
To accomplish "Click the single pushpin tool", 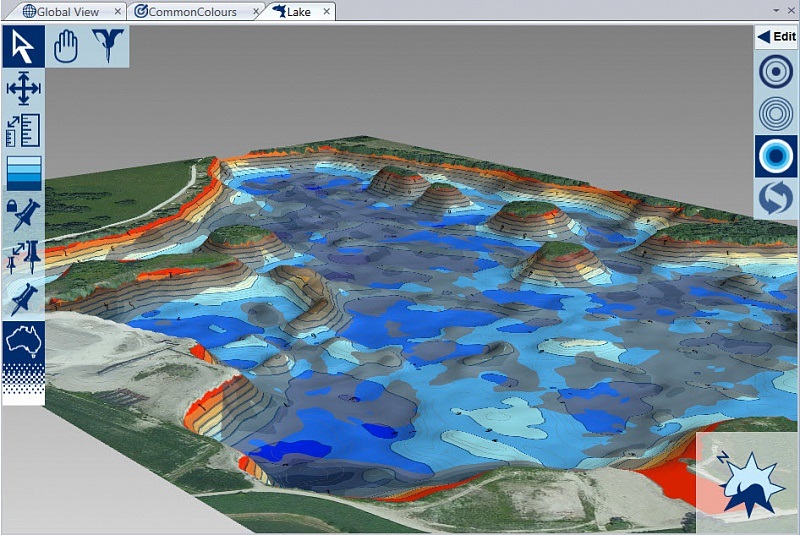I will coord(23,299).
